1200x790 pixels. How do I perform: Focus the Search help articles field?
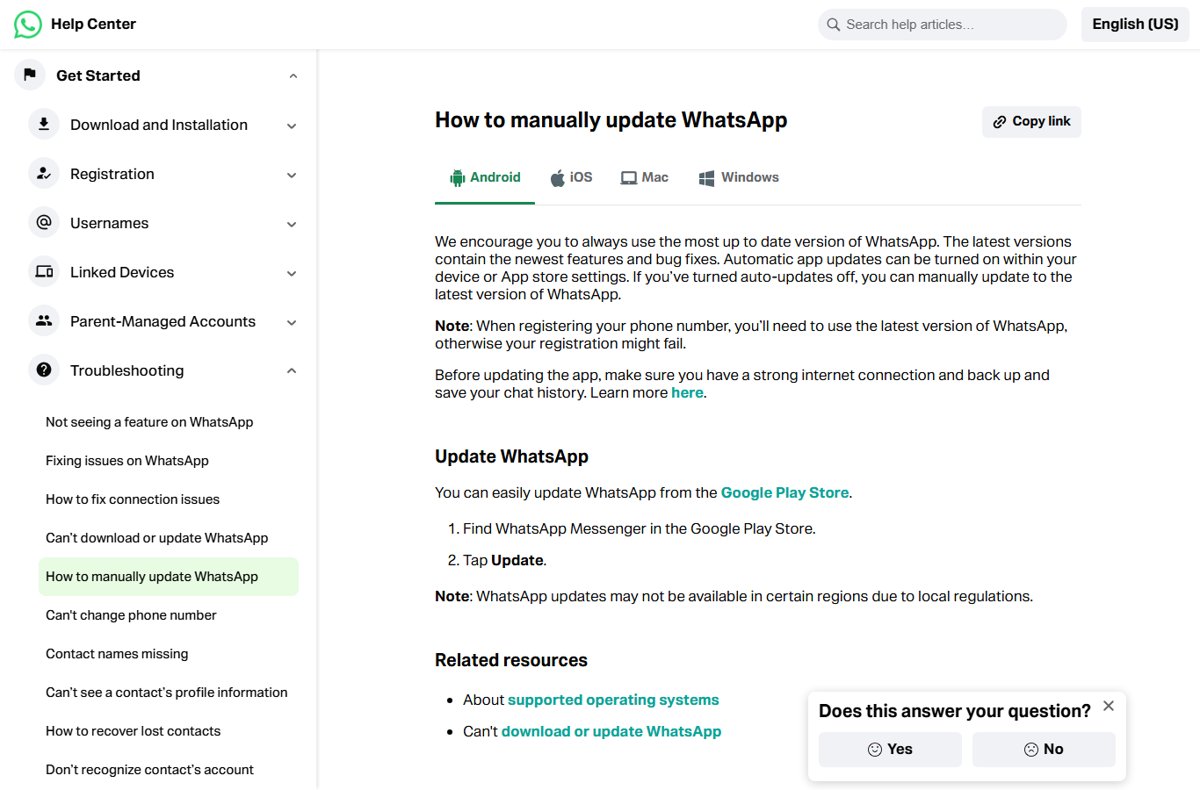(942, 24)
